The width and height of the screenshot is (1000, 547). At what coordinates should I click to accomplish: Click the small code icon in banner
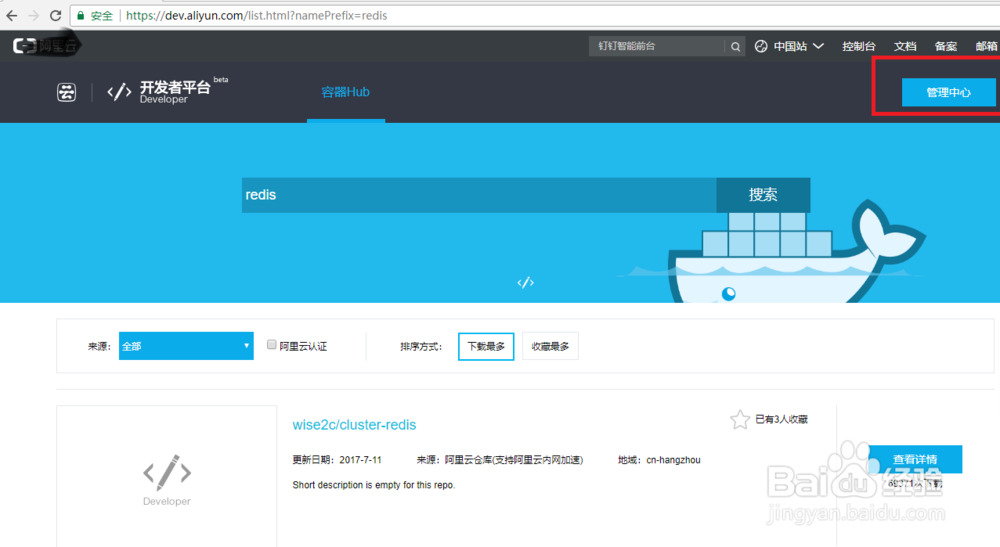tap(526, 282)
